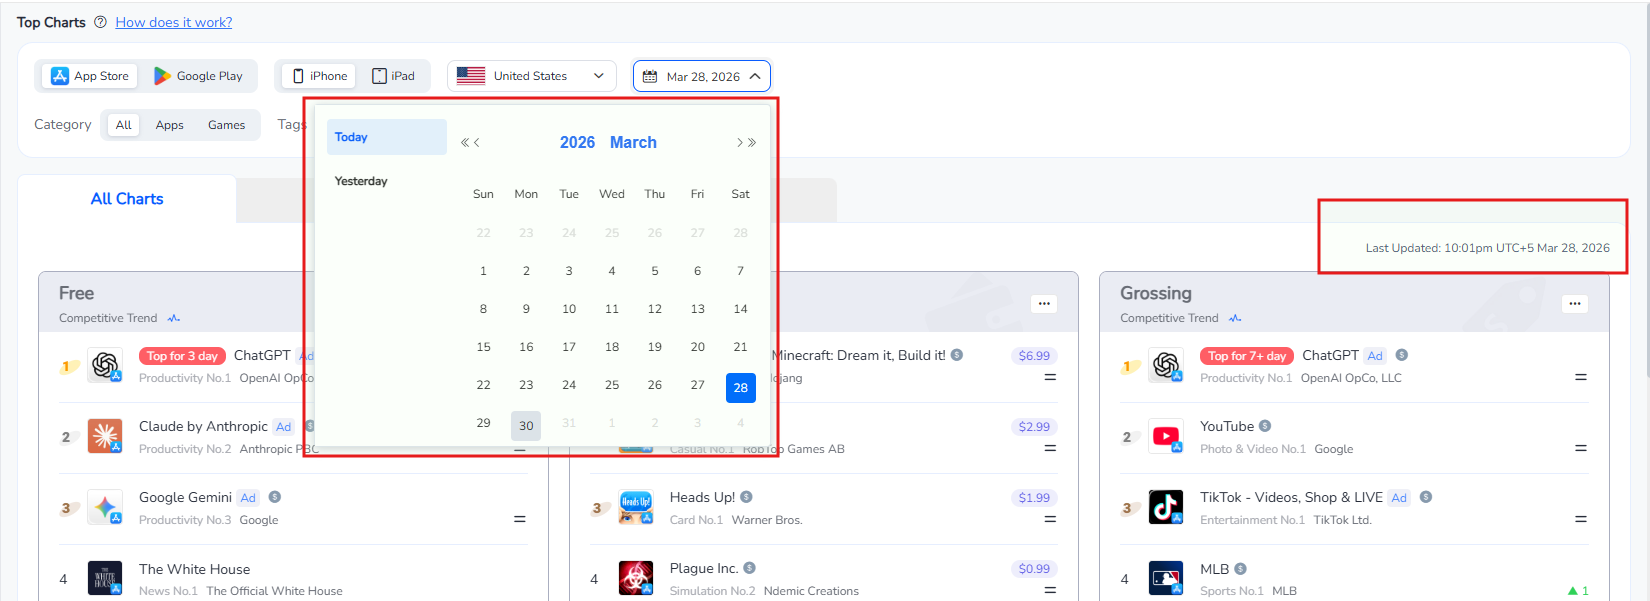This screenshot has height=601, width=1650.
Task: Open Heads Up! app icon
Action: coord(636,507)
